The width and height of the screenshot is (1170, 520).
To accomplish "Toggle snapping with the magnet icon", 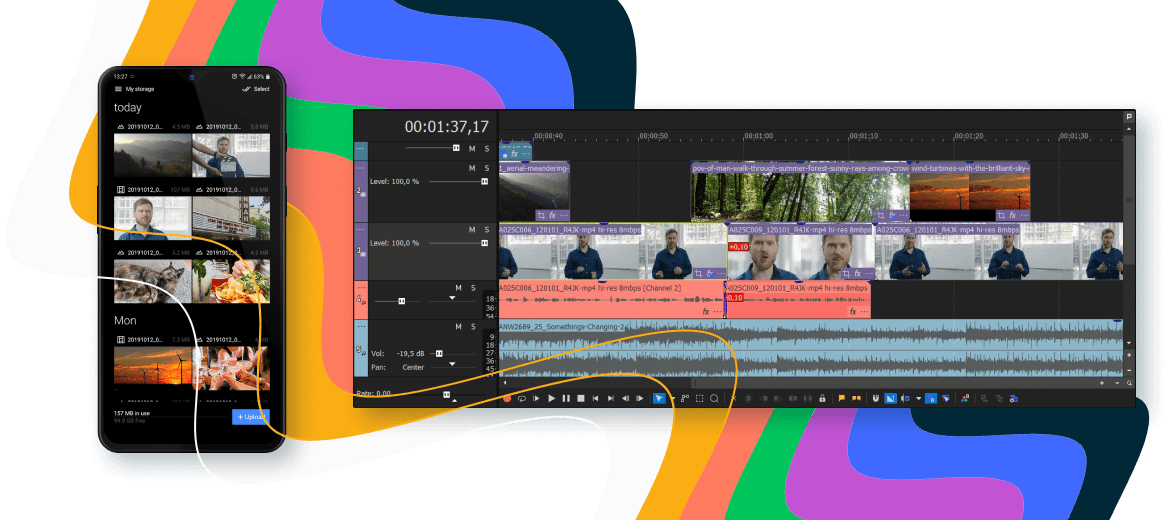I will pyautogui.click(x=875, y=398).
